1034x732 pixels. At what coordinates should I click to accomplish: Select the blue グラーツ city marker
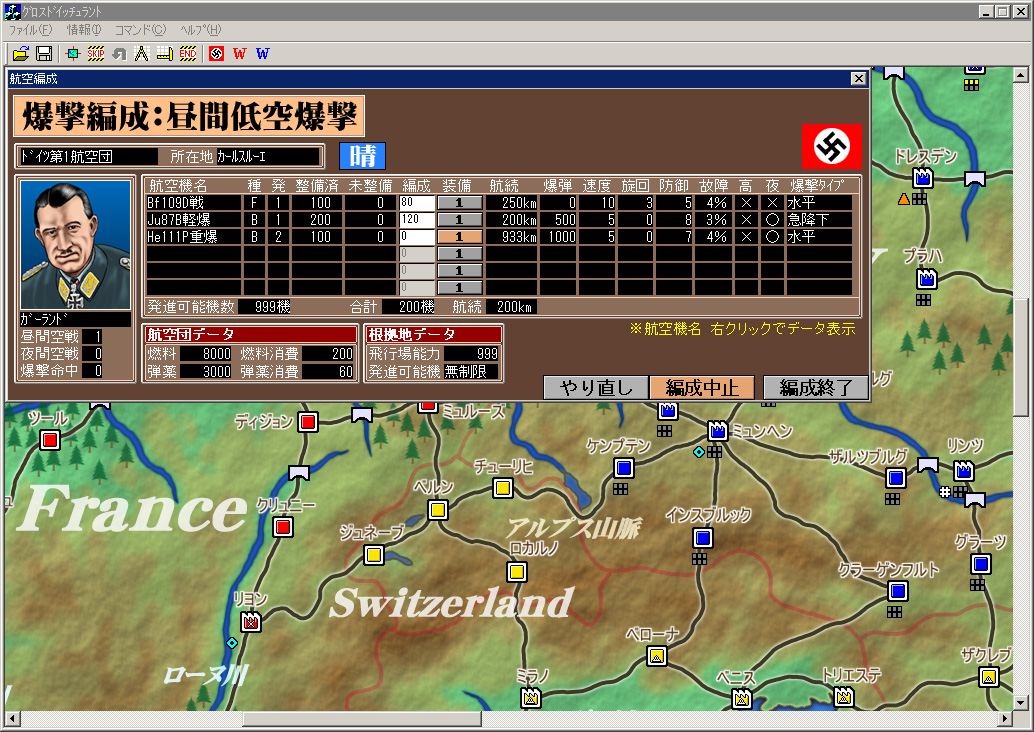pyautogui.click(x=981, y=564)
